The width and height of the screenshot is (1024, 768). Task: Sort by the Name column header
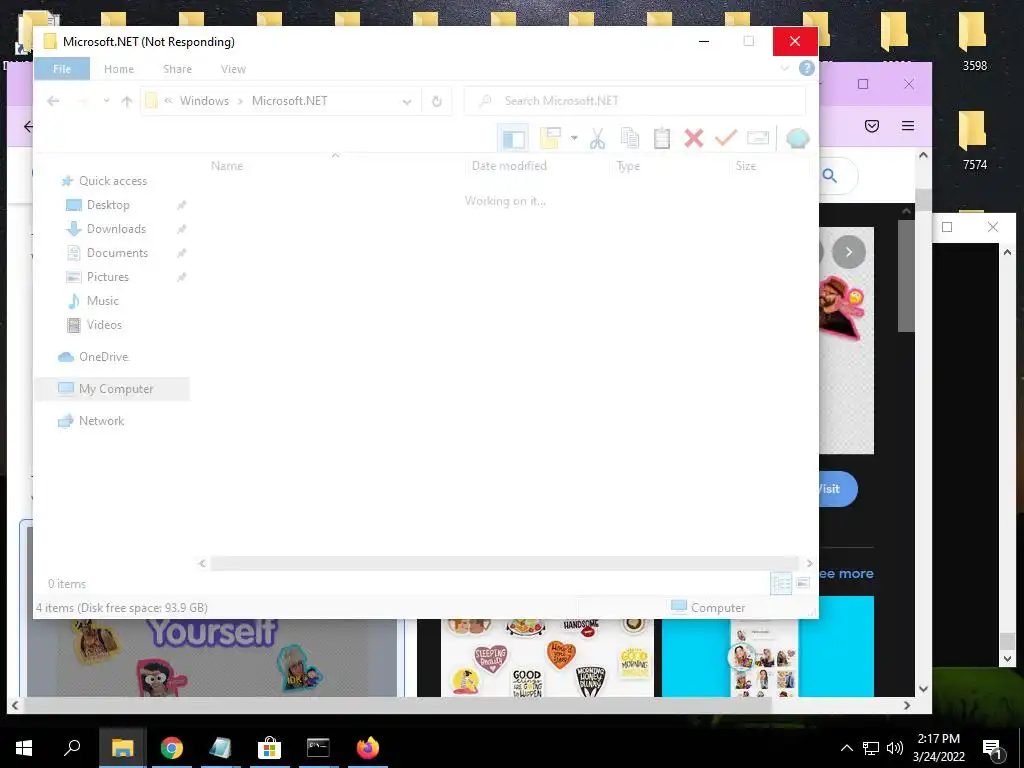pyautogui.click(x=227, y=166)
